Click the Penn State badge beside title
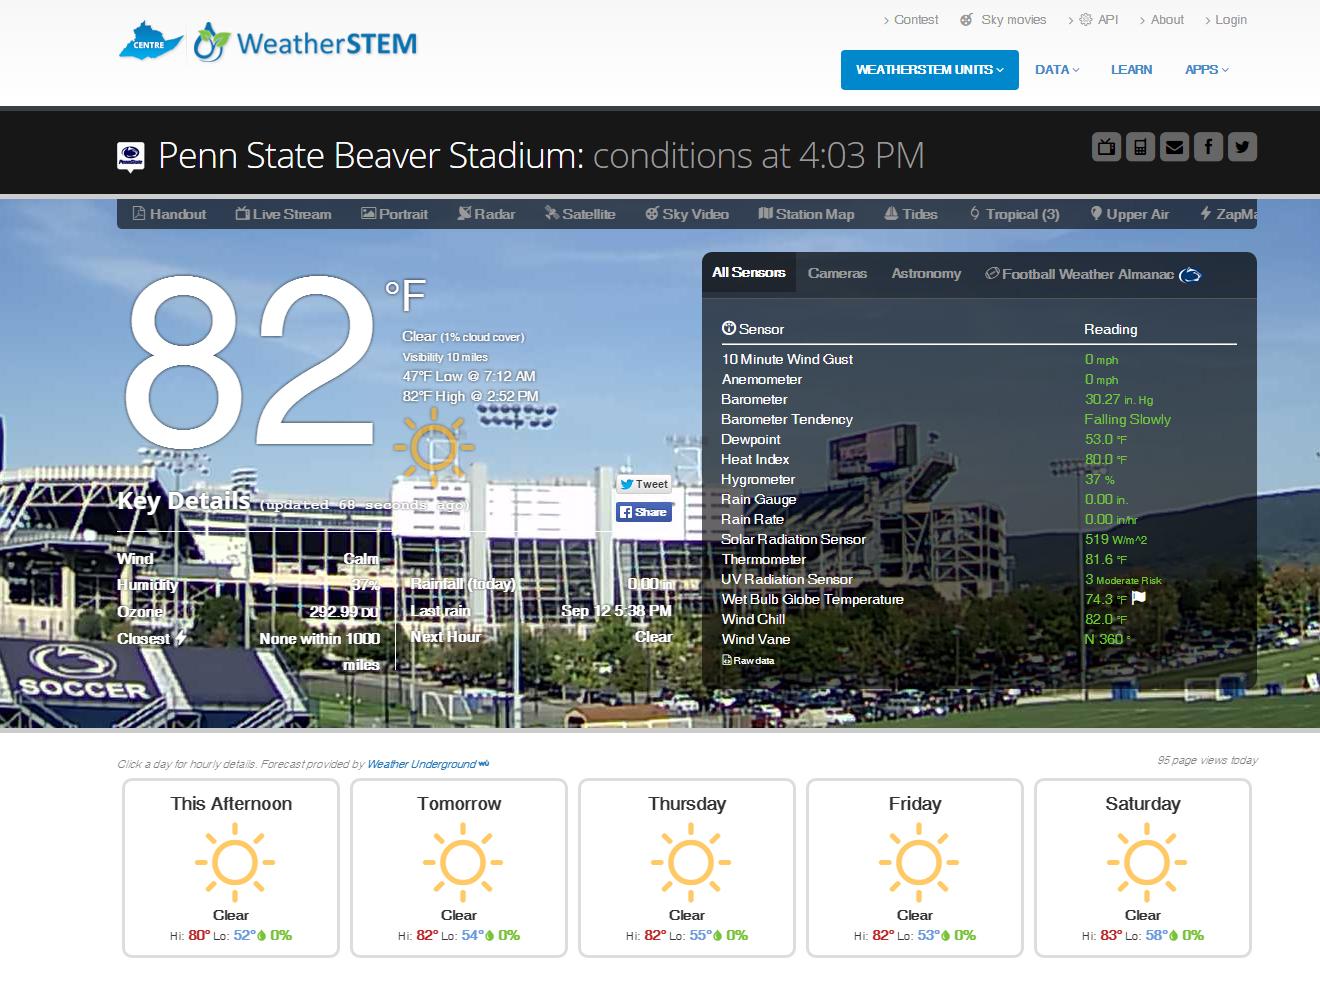Screen dimensions: 1320x990 coord(131,157)
